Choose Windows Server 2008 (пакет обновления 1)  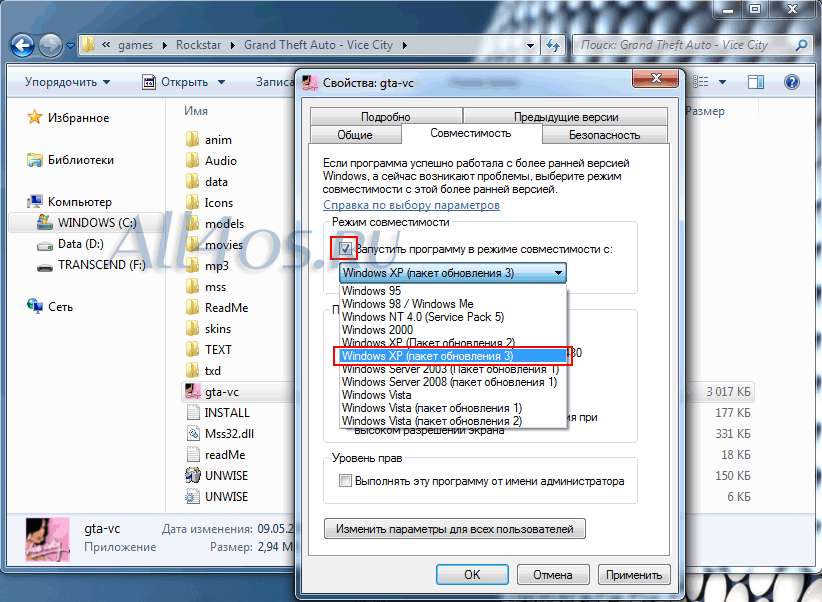coord(453,382)
